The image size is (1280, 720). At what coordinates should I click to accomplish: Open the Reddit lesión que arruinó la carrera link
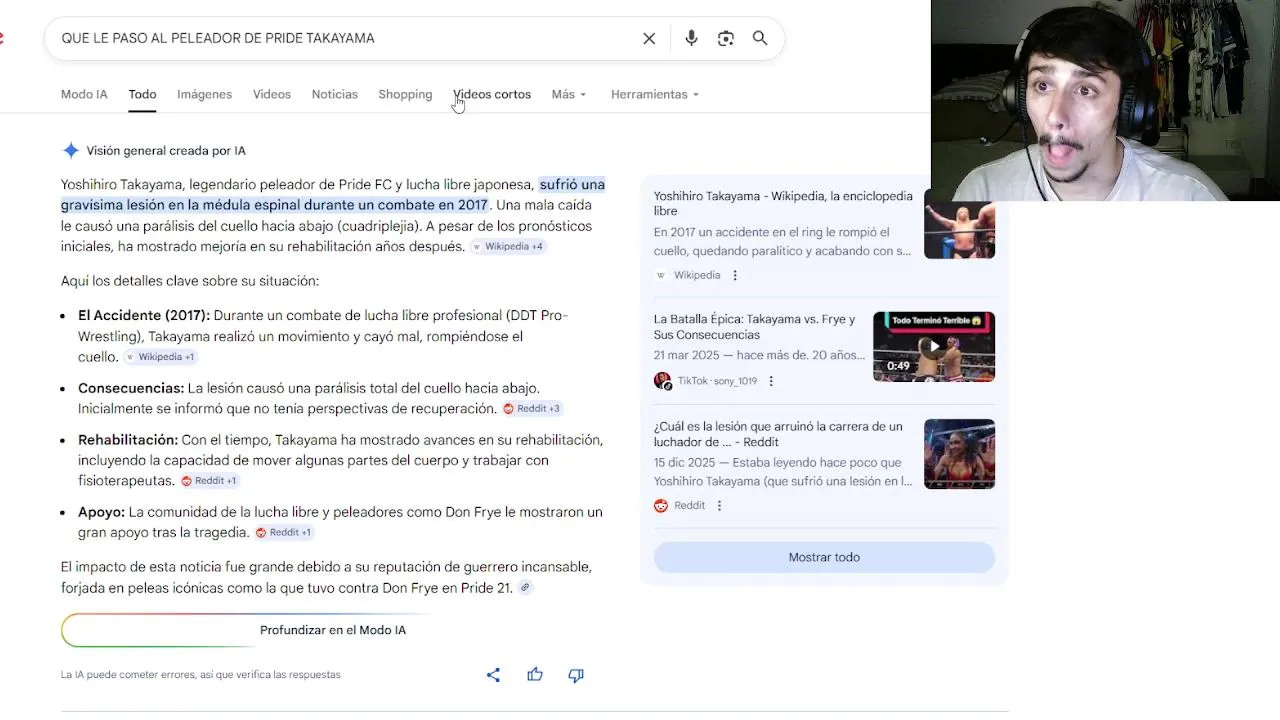tap(778, 434)
